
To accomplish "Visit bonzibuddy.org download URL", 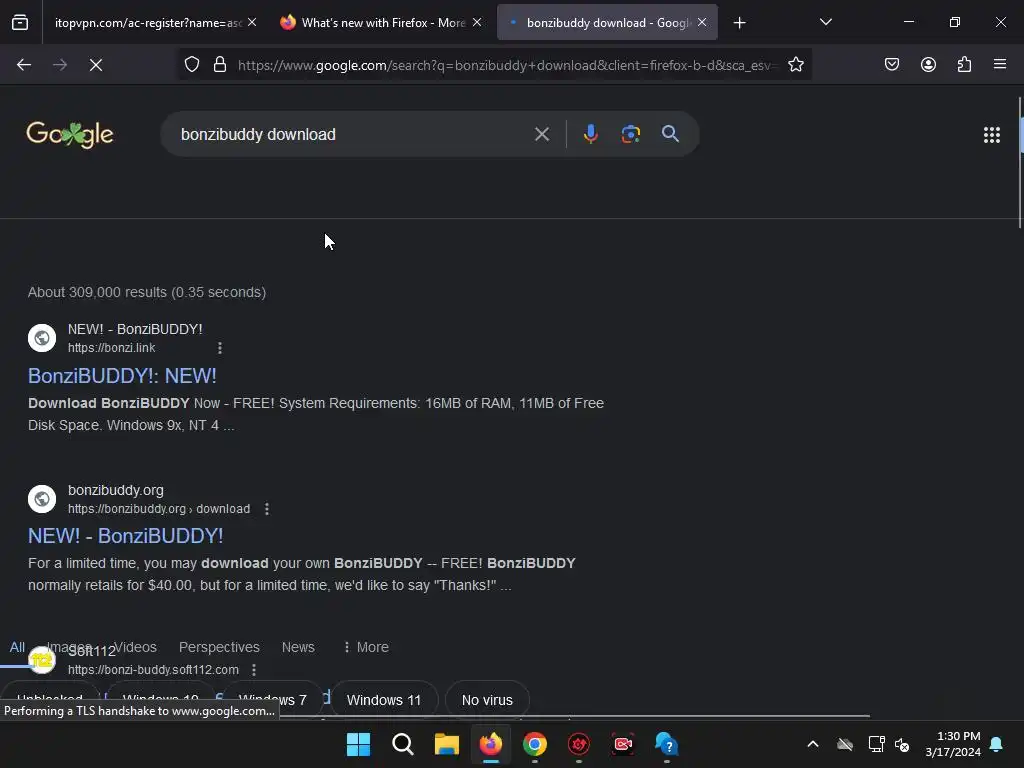I will click(159, 509).
